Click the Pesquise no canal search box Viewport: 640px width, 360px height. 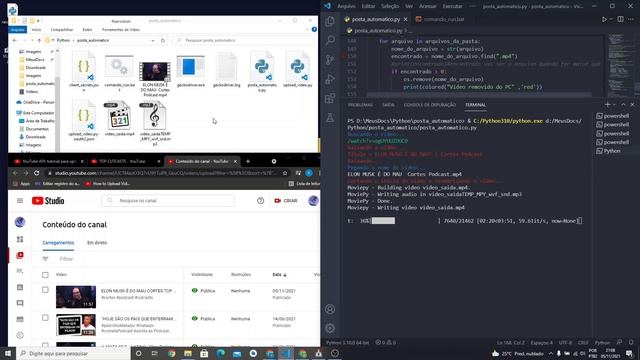(168, 200)
